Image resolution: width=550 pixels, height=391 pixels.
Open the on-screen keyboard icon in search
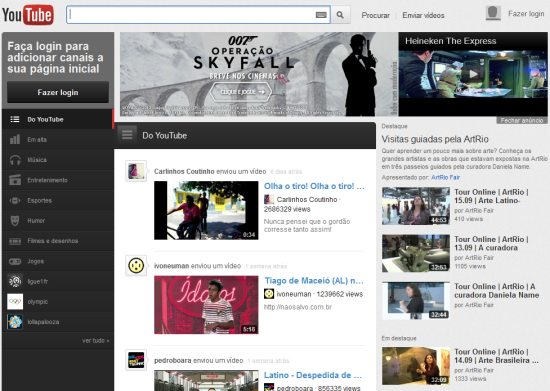[321, 15]
